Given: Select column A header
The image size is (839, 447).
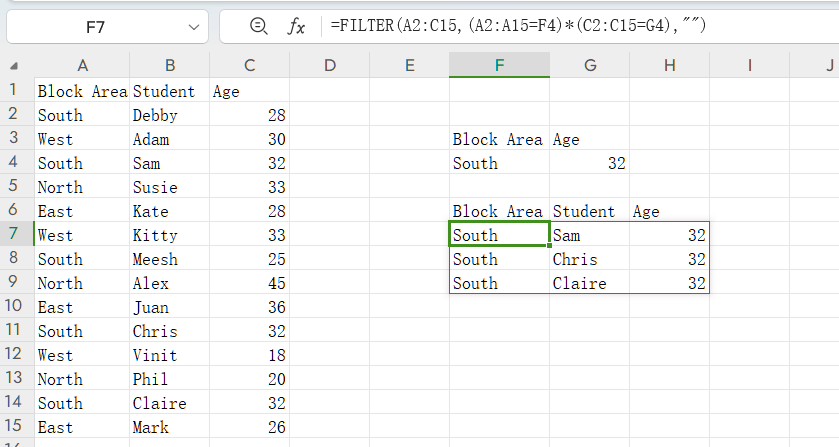Looking at the screenshot, I should click(x=82, y=66).
